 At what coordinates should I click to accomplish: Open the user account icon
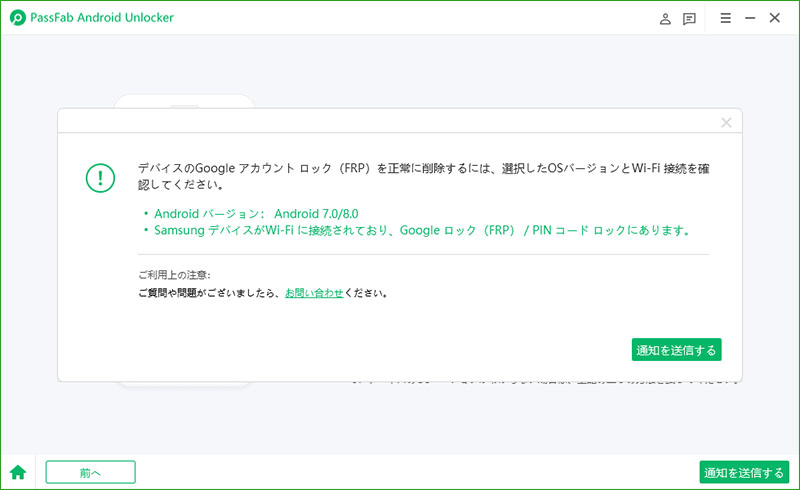tap(665, 19)
